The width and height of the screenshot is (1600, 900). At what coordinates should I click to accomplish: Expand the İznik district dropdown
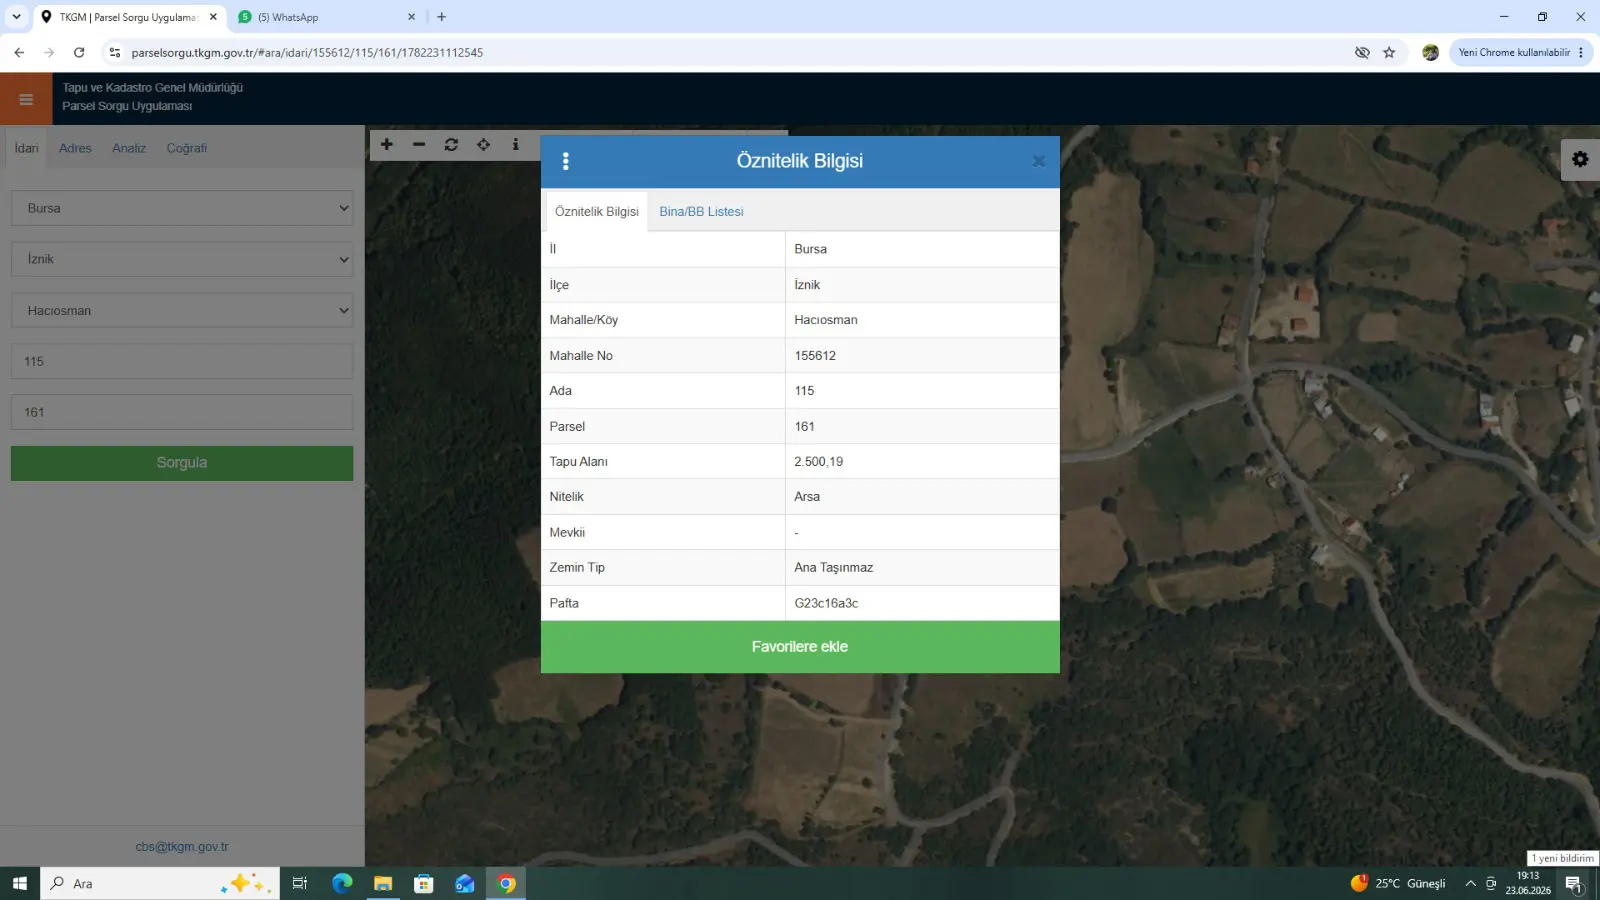pos(182,259)
